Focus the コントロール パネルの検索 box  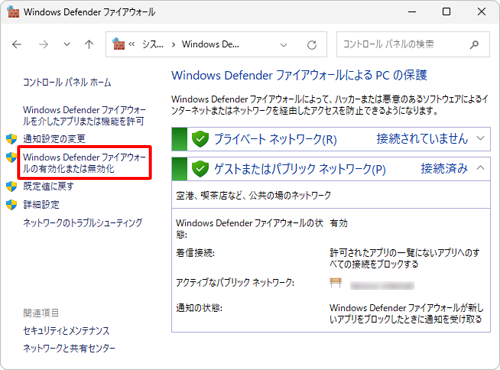[413, 44]
